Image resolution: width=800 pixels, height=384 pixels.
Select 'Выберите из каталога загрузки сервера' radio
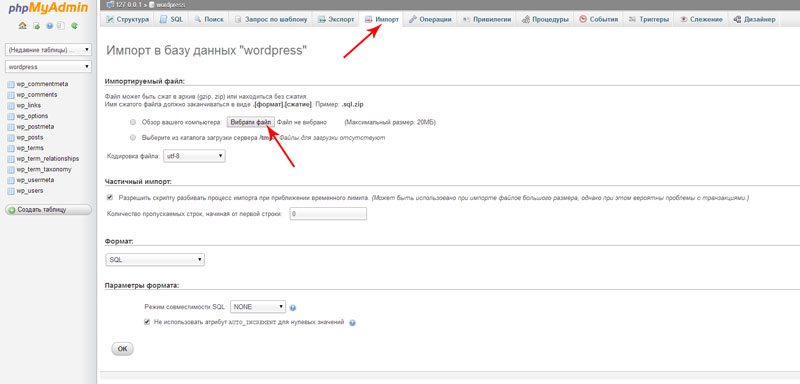[133, 138]
